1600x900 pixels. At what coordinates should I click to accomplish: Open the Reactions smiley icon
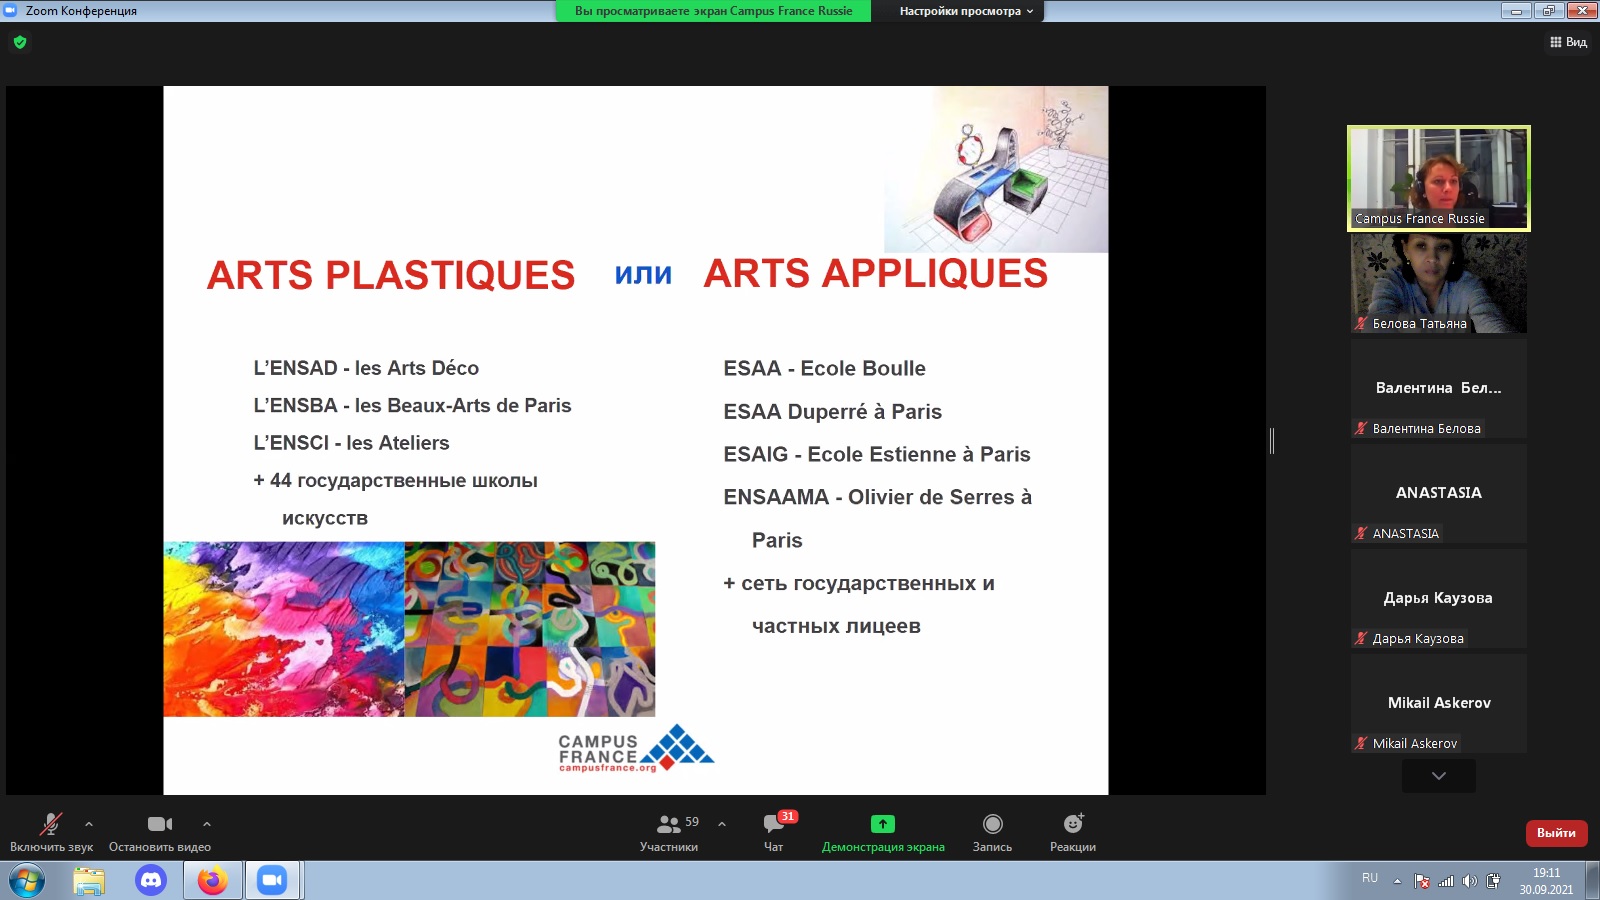point(1072,824)
